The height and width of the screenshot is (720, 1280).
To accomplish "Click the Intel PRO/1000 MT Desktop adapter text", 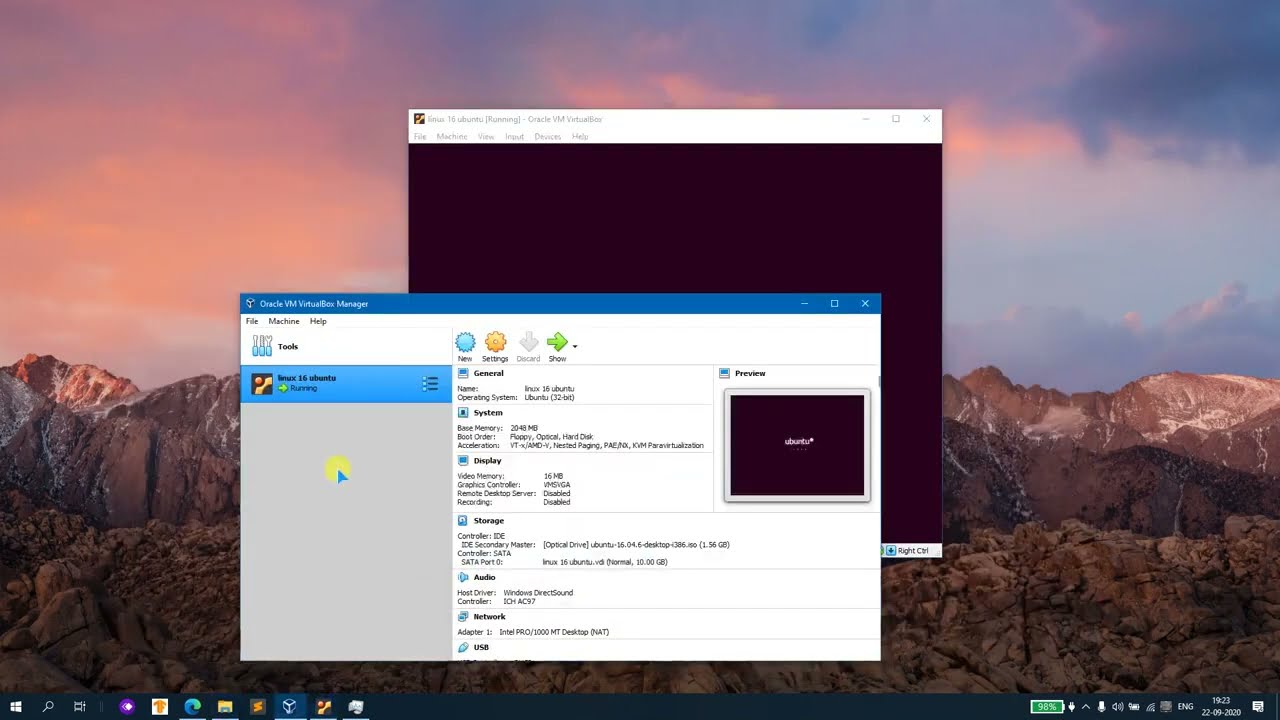I will (x=554, y=632).
